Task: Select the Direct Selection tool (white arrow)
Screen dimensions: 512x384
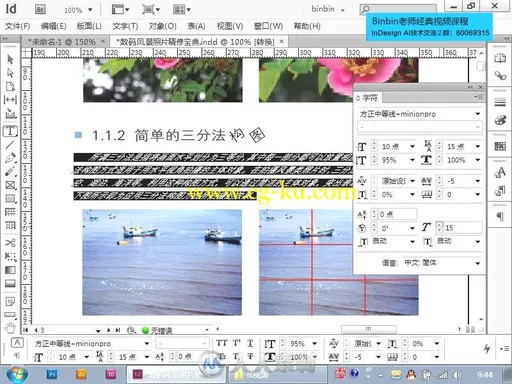Action: 10,73
